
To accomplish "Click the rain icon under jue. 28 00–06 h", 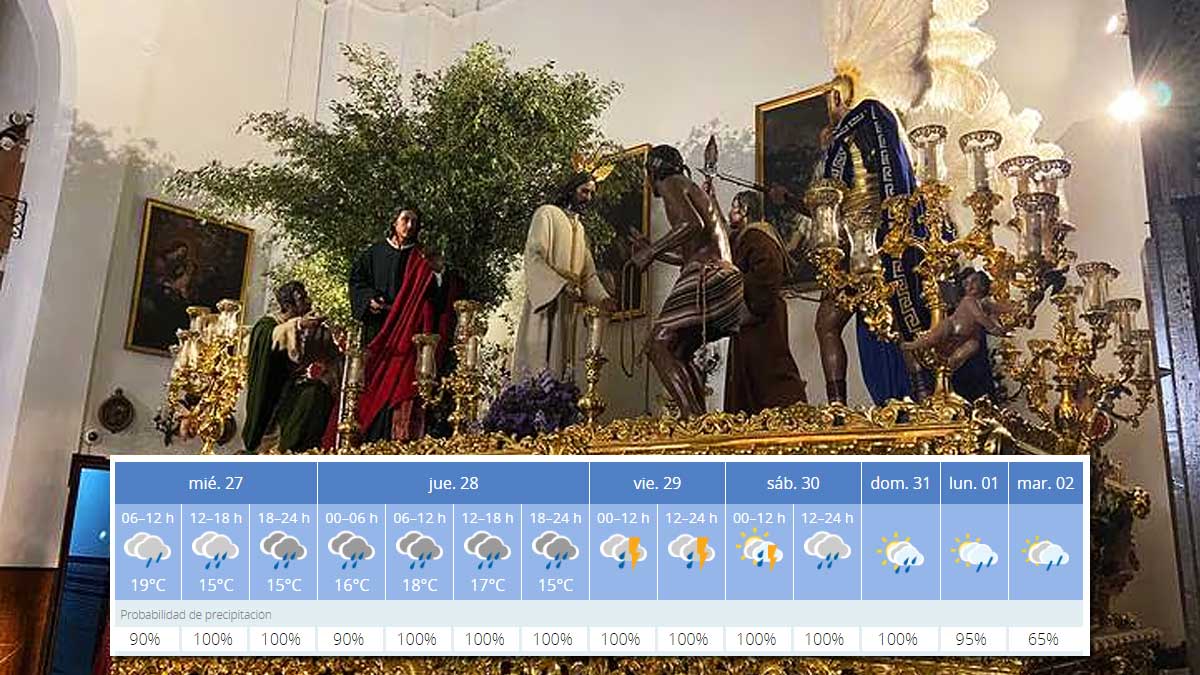I will tap(352, 551).
